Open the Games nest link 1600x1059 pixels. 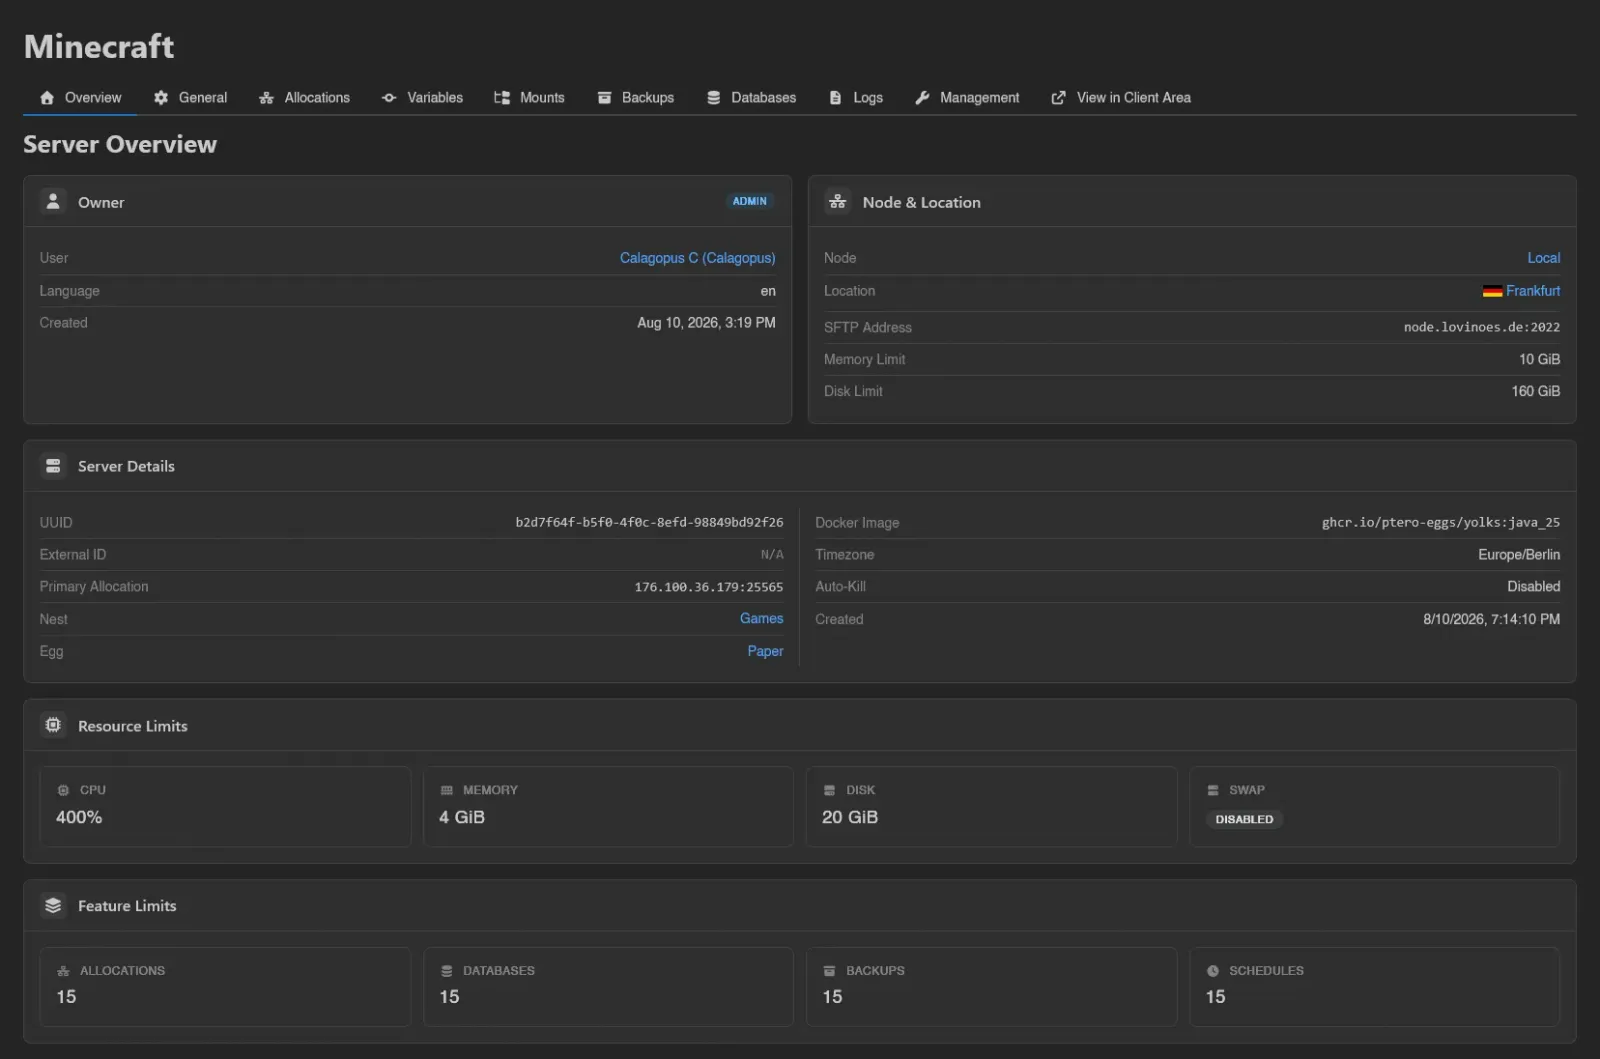point(761,619)
